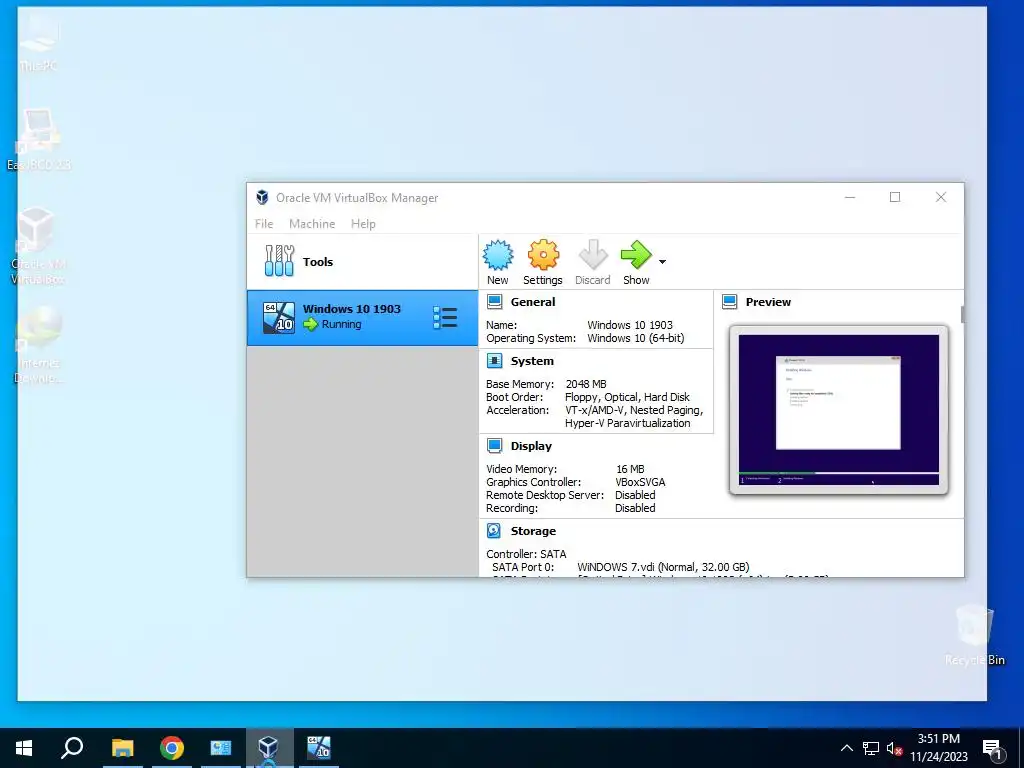Click the 2048 MB base memory value

pos(586,384)
